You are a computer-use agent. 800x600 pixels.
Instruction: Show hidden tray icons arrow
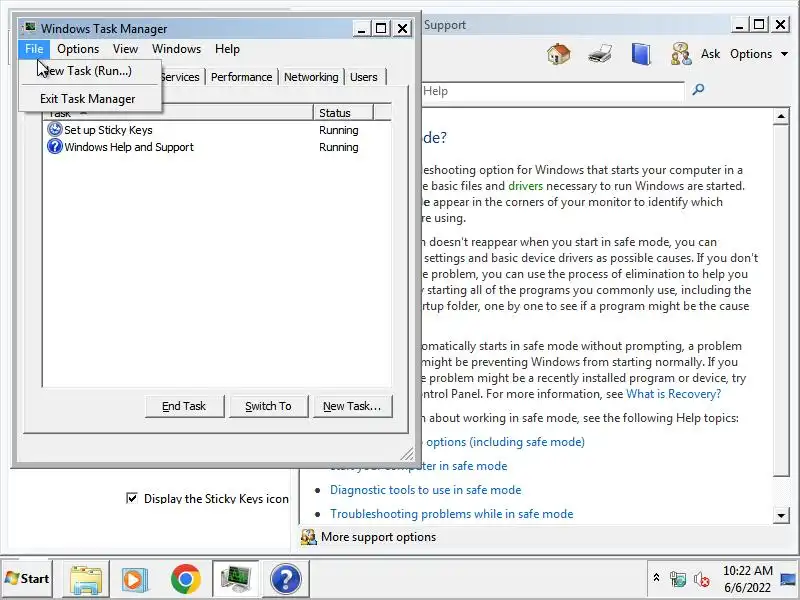[657, 578]
